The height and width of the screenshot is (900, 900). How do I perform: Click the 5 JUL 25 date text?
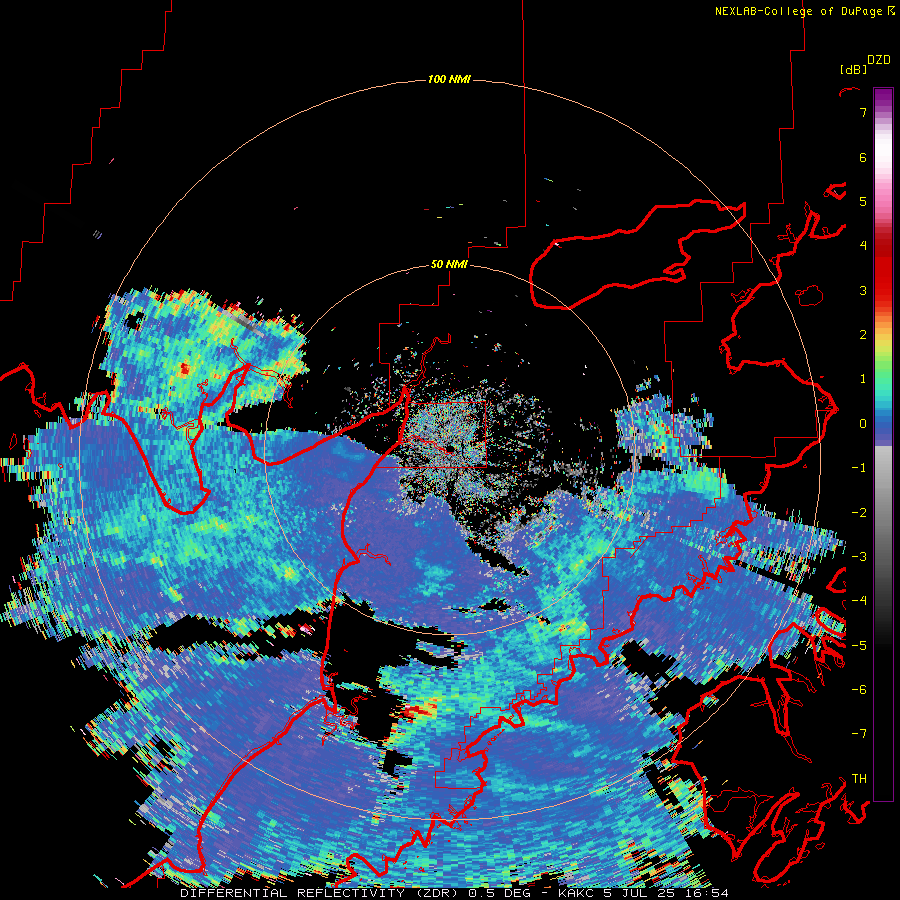coord(639,893)
